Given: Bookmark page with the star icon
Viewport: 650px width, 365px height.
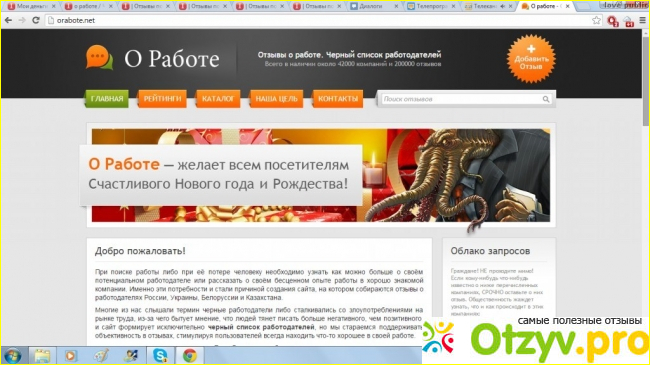Looking at the screenshot, I should [596, 20].
